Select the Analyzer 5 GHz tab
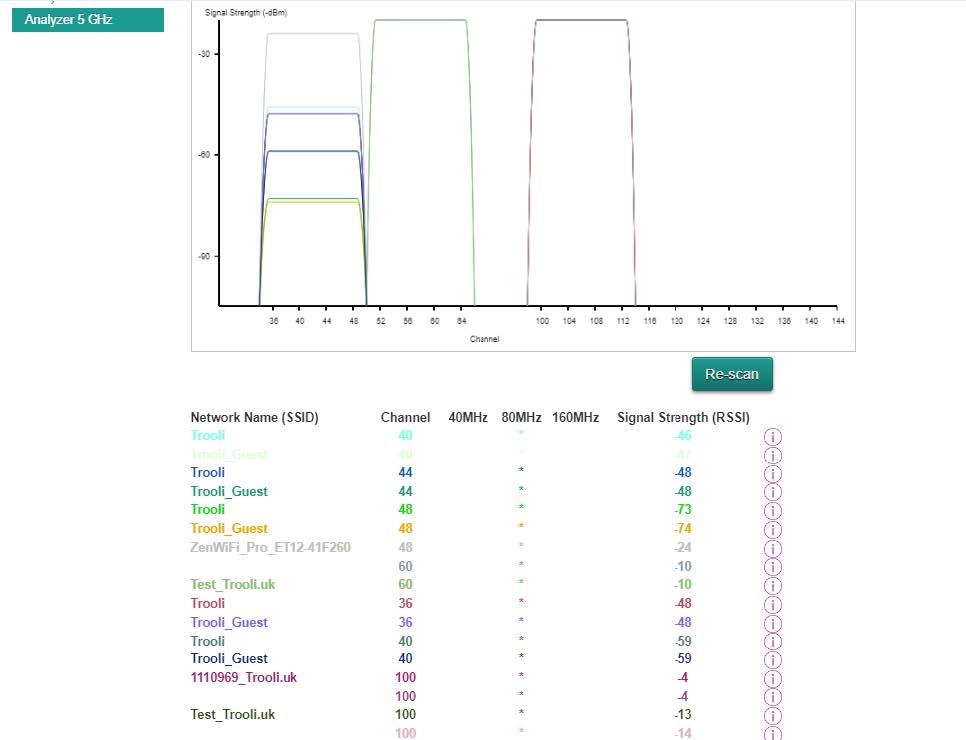This screenshot has height=740, width=966. (88, 20)
